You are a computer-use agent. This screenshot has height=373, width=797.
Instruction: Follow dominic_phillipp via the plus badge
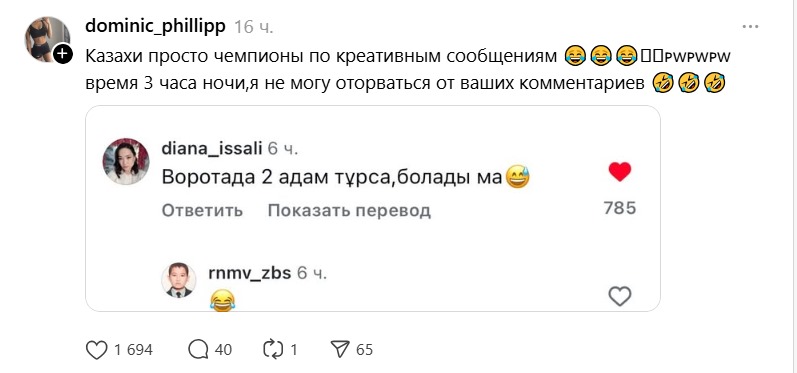click(63, 53)
